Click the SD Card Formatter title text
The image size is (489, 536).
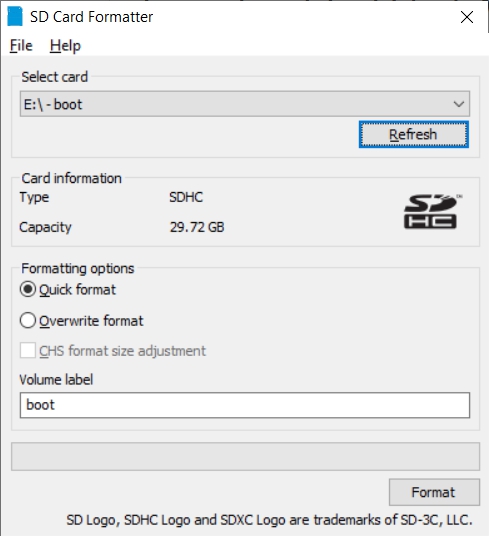(92, 17)
